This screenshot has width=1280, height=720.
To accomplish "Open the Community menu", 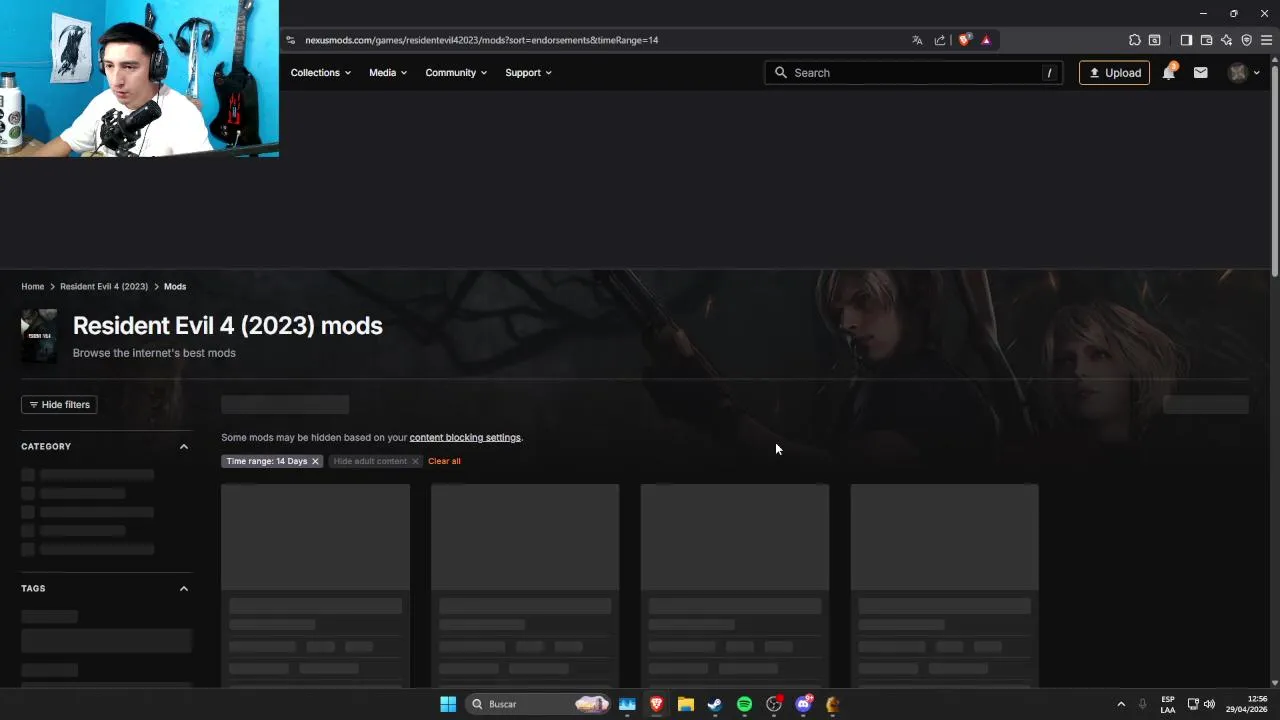I will click(x=456, y=72).
